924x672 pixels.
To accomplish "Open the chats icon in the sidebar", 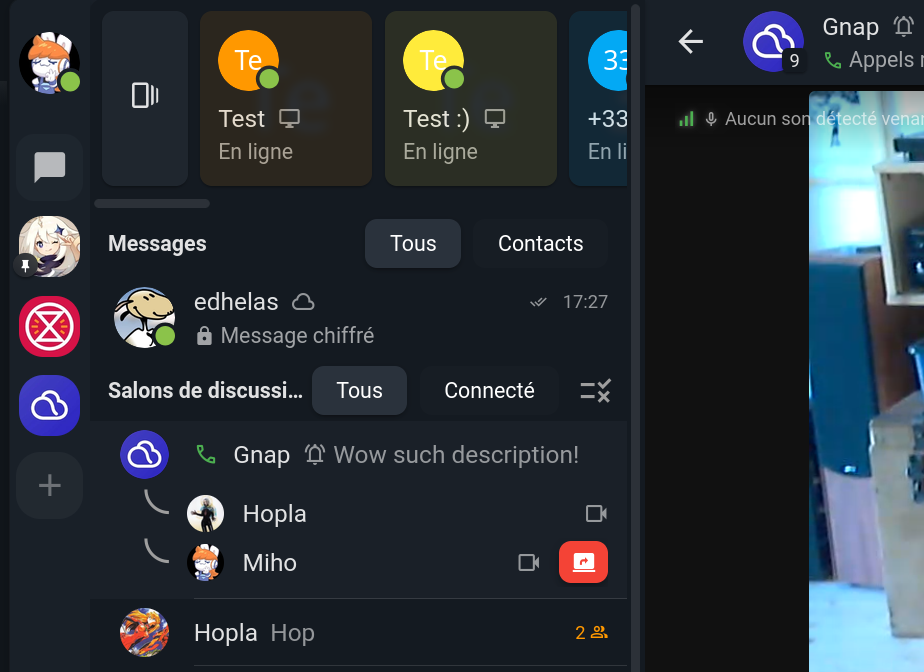I will (50, 167).
